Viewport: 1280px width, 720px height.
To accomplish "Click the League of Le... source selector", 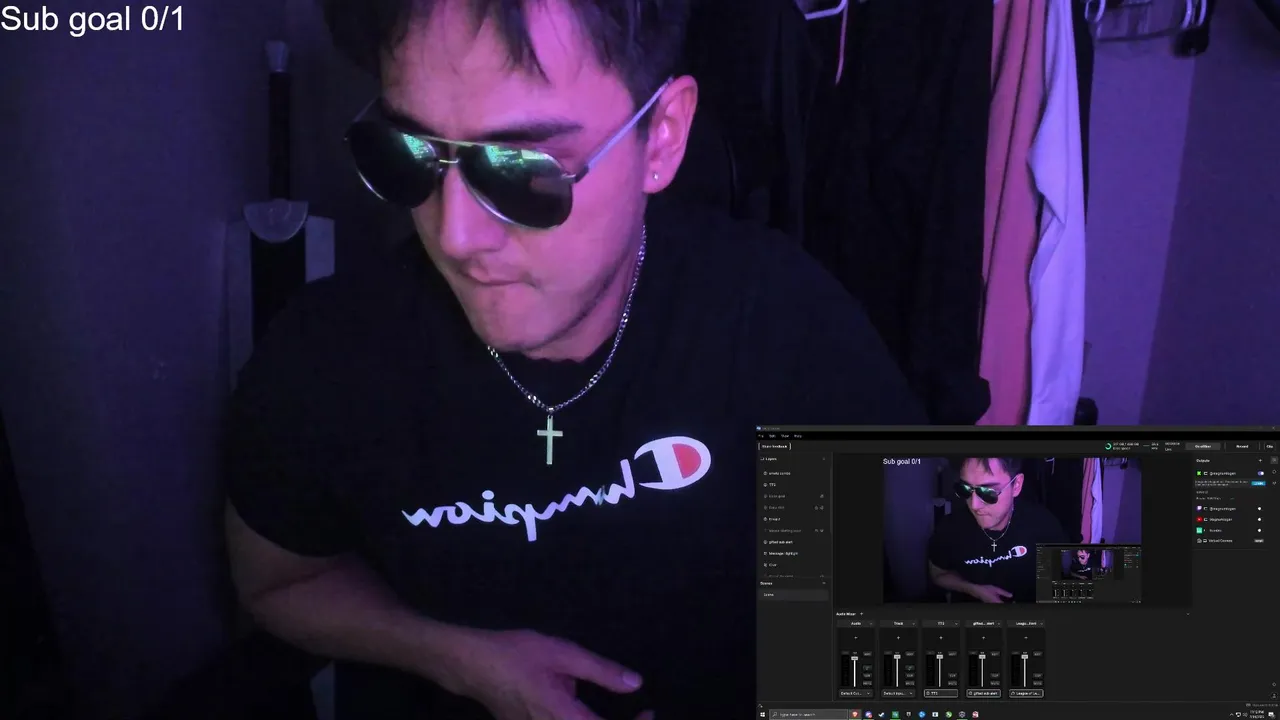I will click(1026, 693).
